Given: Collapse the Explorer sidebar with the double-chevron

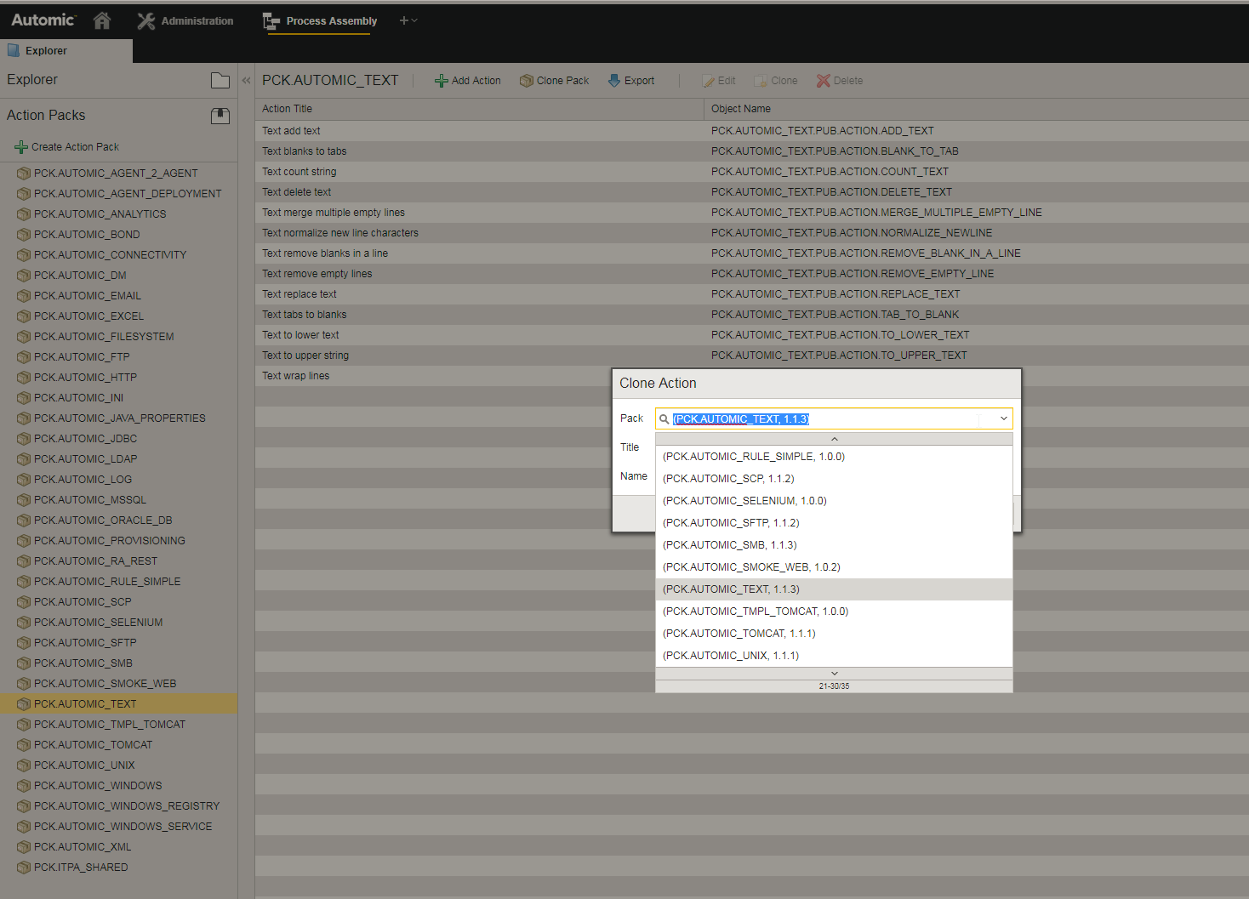Looking at the screenshot, I should [x=245, y=80].
